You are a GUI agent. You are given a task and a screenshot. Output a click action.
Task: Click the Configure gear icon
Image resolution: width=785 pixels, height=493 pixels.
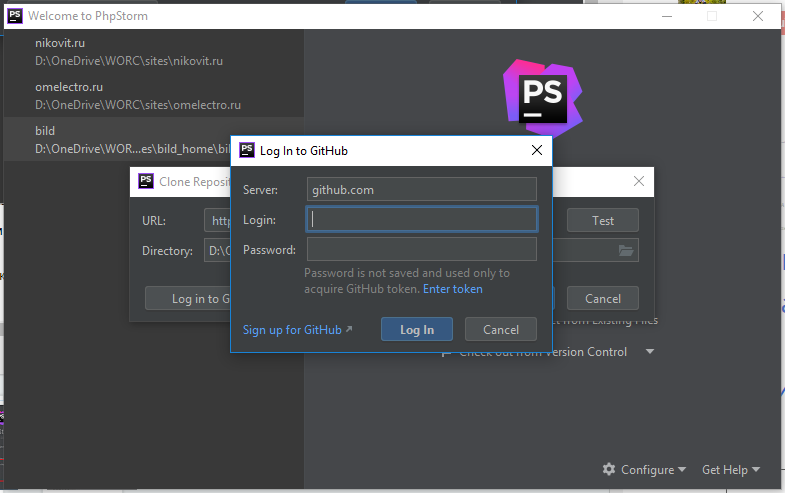[609, 469]
